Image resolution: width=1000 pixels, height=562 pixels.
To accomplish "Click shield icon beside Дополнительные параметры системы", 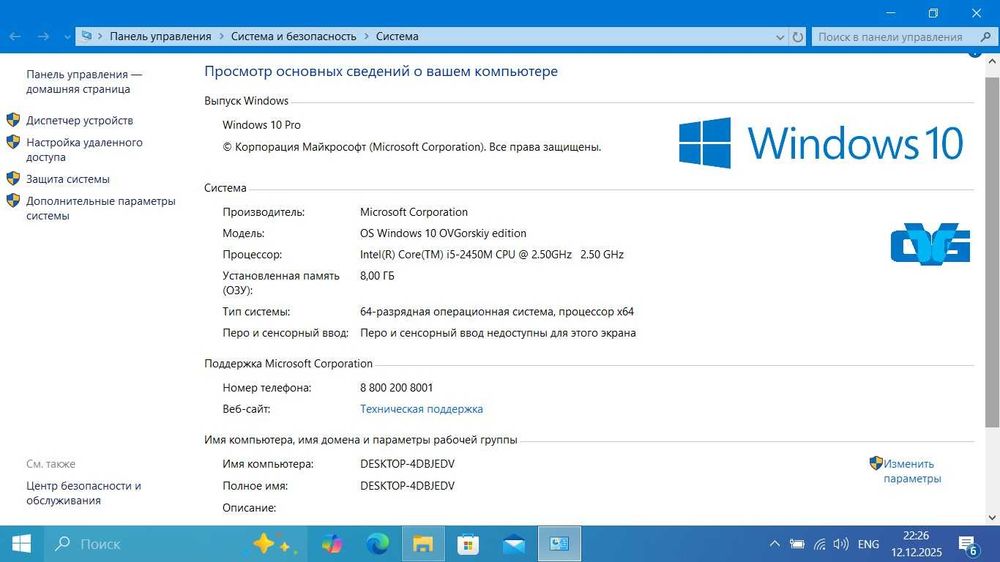I will pos(13,200).
